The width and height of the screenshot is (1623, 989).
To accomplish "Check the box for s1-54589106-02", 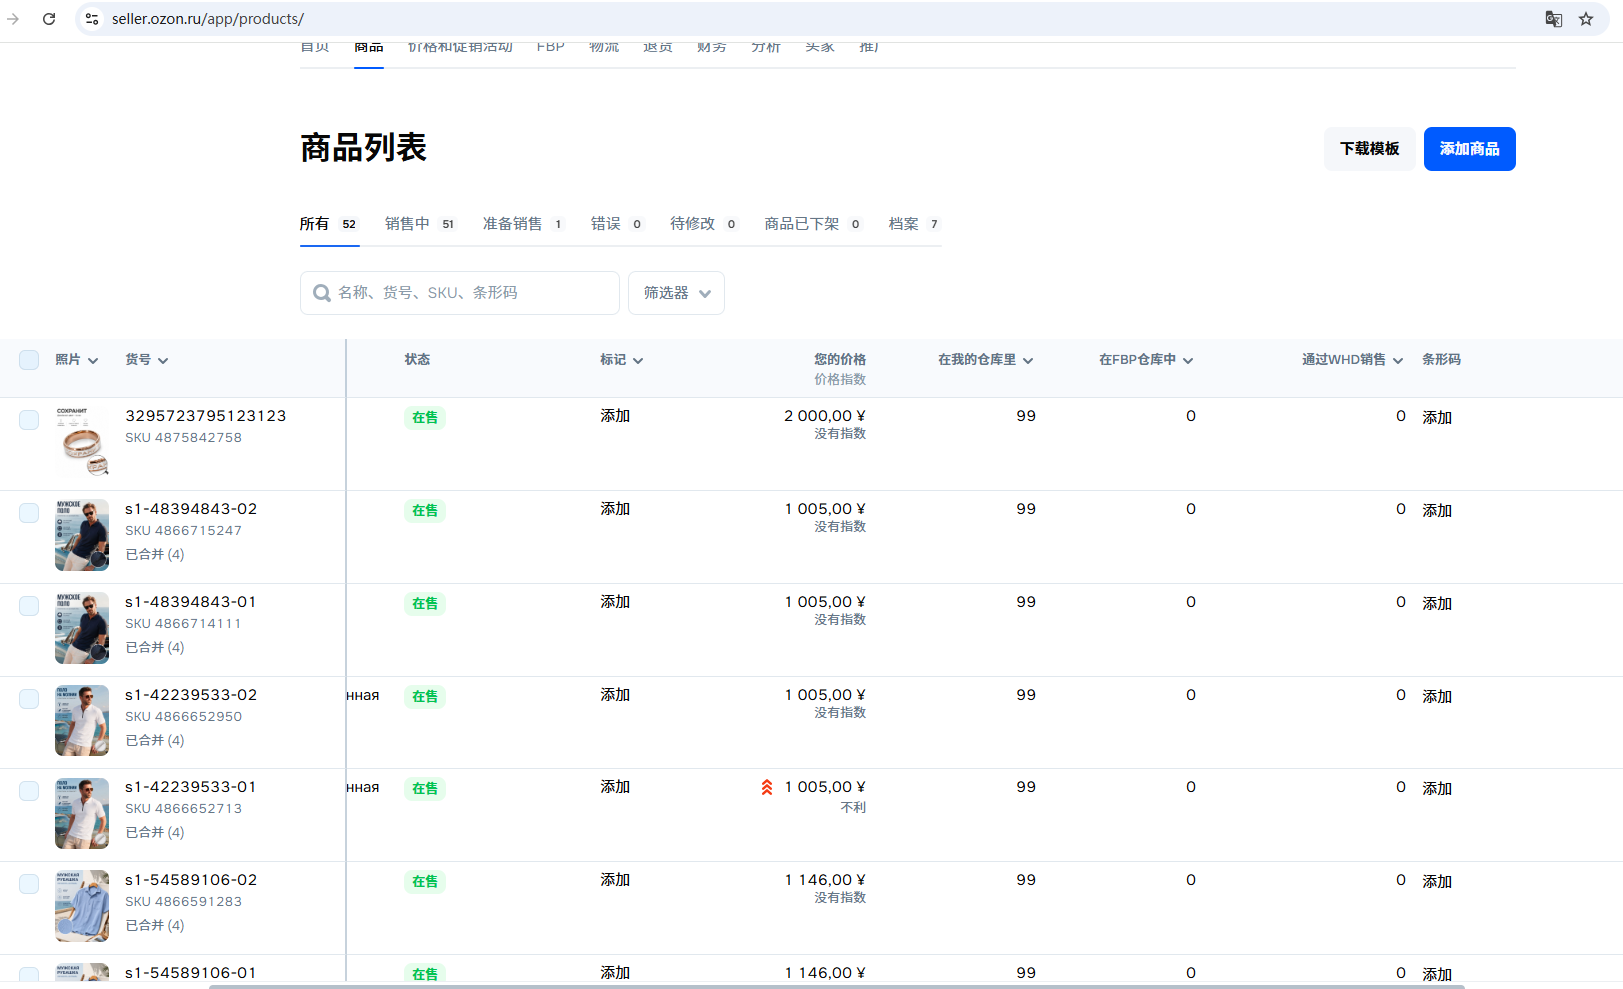I will click(29, 884).
